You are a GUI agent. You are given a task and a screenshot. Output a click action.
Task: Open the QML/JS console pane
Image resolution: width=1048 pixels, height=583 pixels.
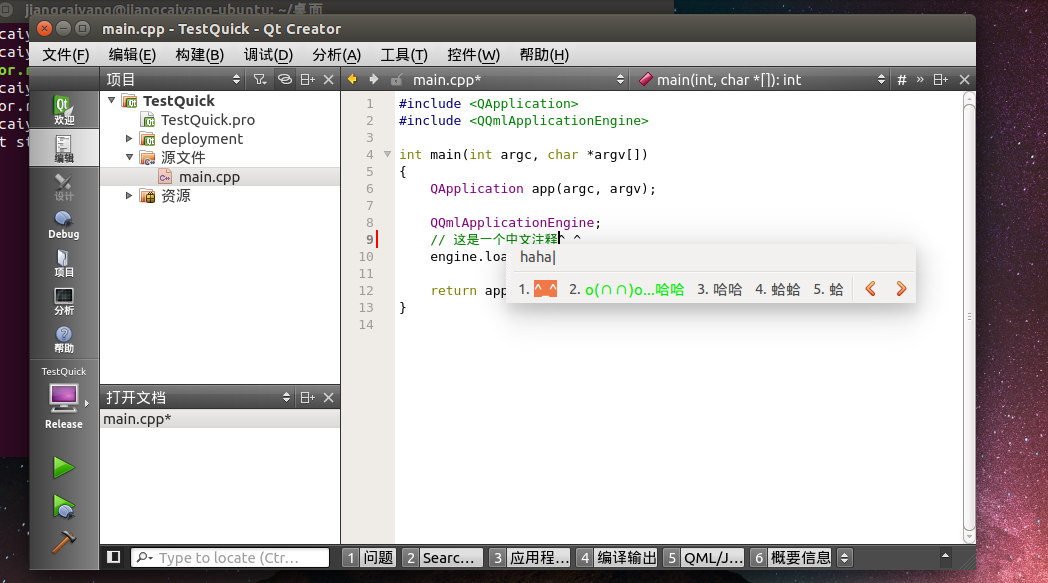704,558
